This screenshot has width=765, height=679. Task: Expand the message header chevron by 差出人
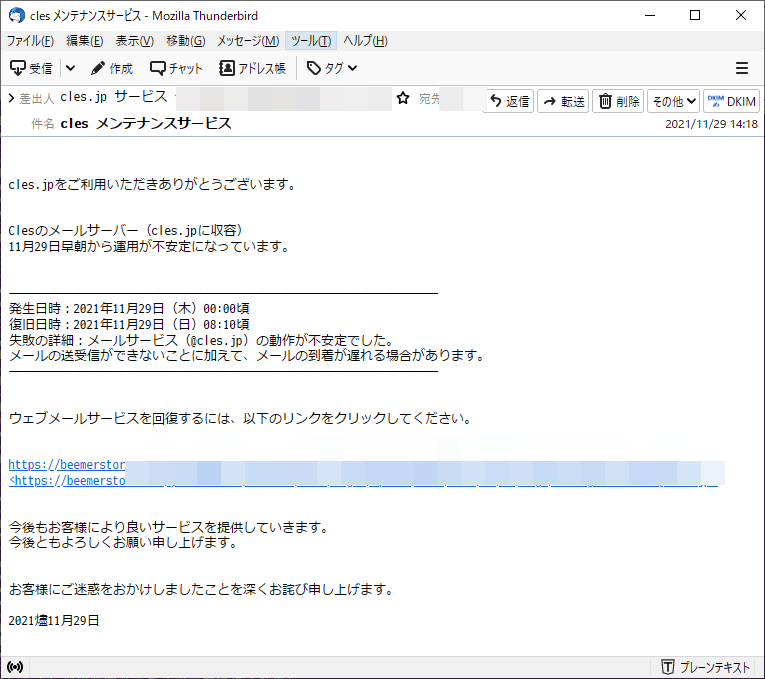click(10, 98)
